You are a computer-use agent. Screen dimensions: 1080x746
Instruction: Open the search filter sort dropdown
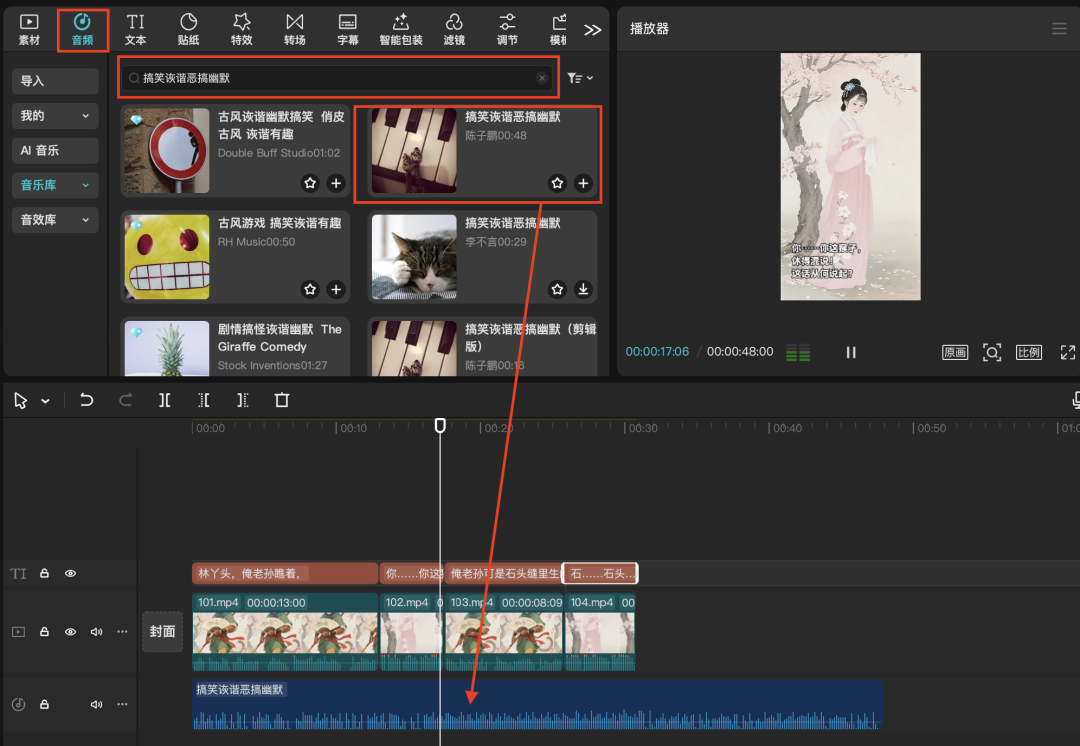click(580, 78)
